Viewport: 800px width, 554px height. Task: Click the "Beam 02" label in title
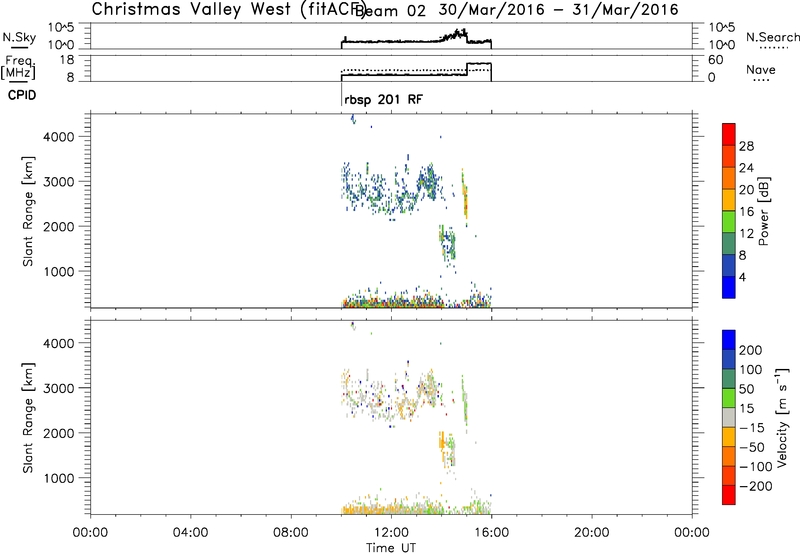[390, 11]
